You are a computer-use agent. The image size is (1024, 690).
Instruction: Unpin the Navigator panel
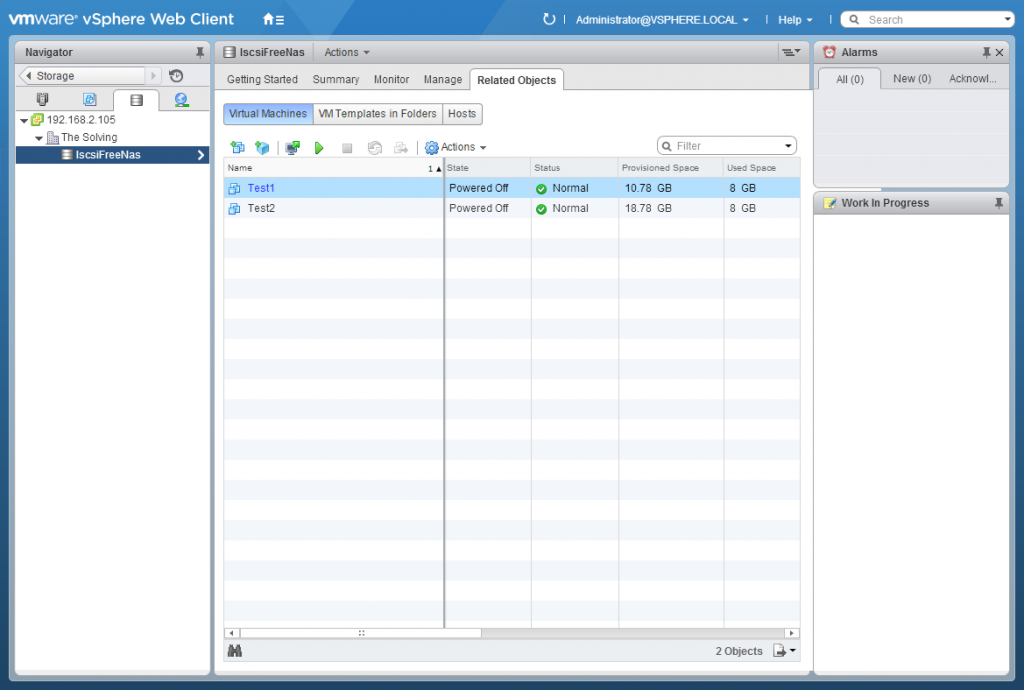click(199, 52)
